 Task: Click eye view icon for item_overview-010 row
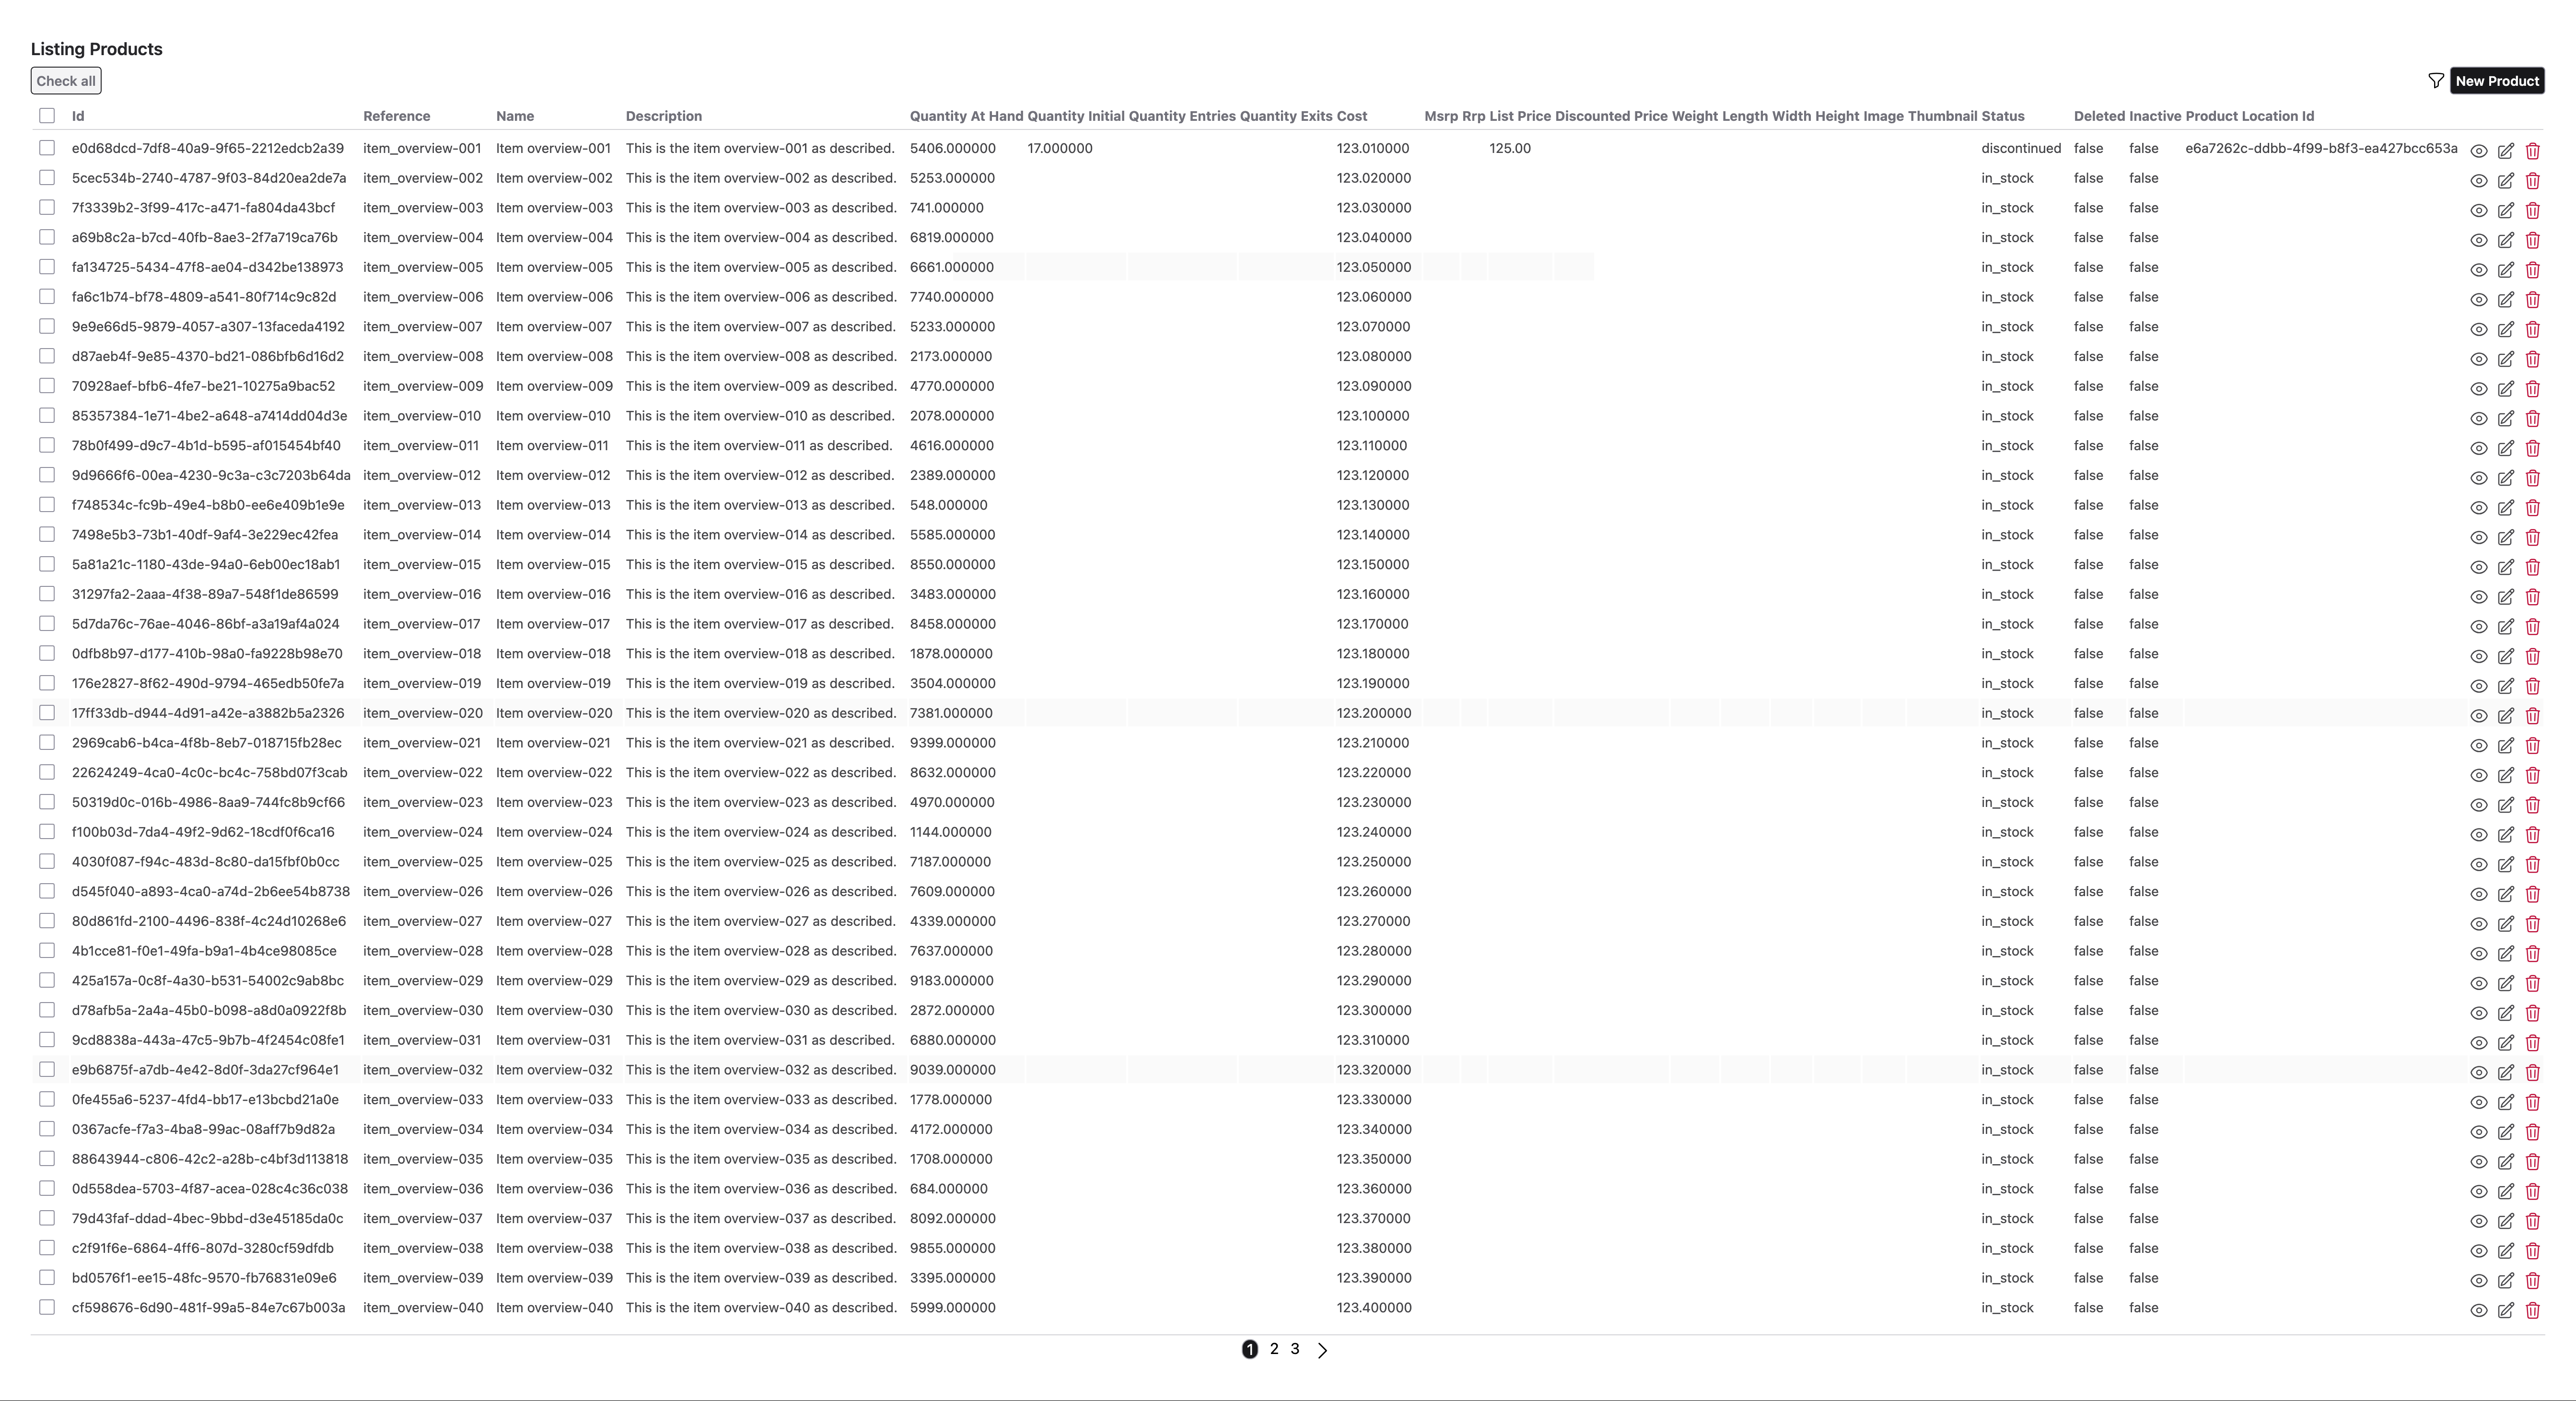pos(2478,419)
